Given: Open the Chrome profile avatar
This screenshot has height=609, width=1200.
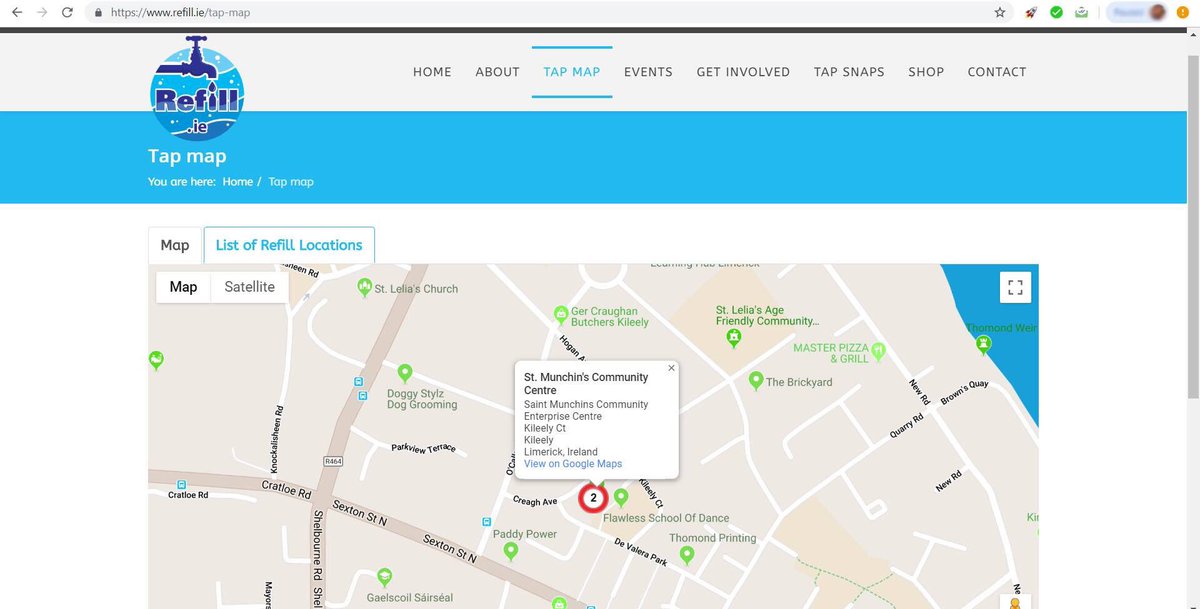Looking at the screenshot, I should point(1157,13).
